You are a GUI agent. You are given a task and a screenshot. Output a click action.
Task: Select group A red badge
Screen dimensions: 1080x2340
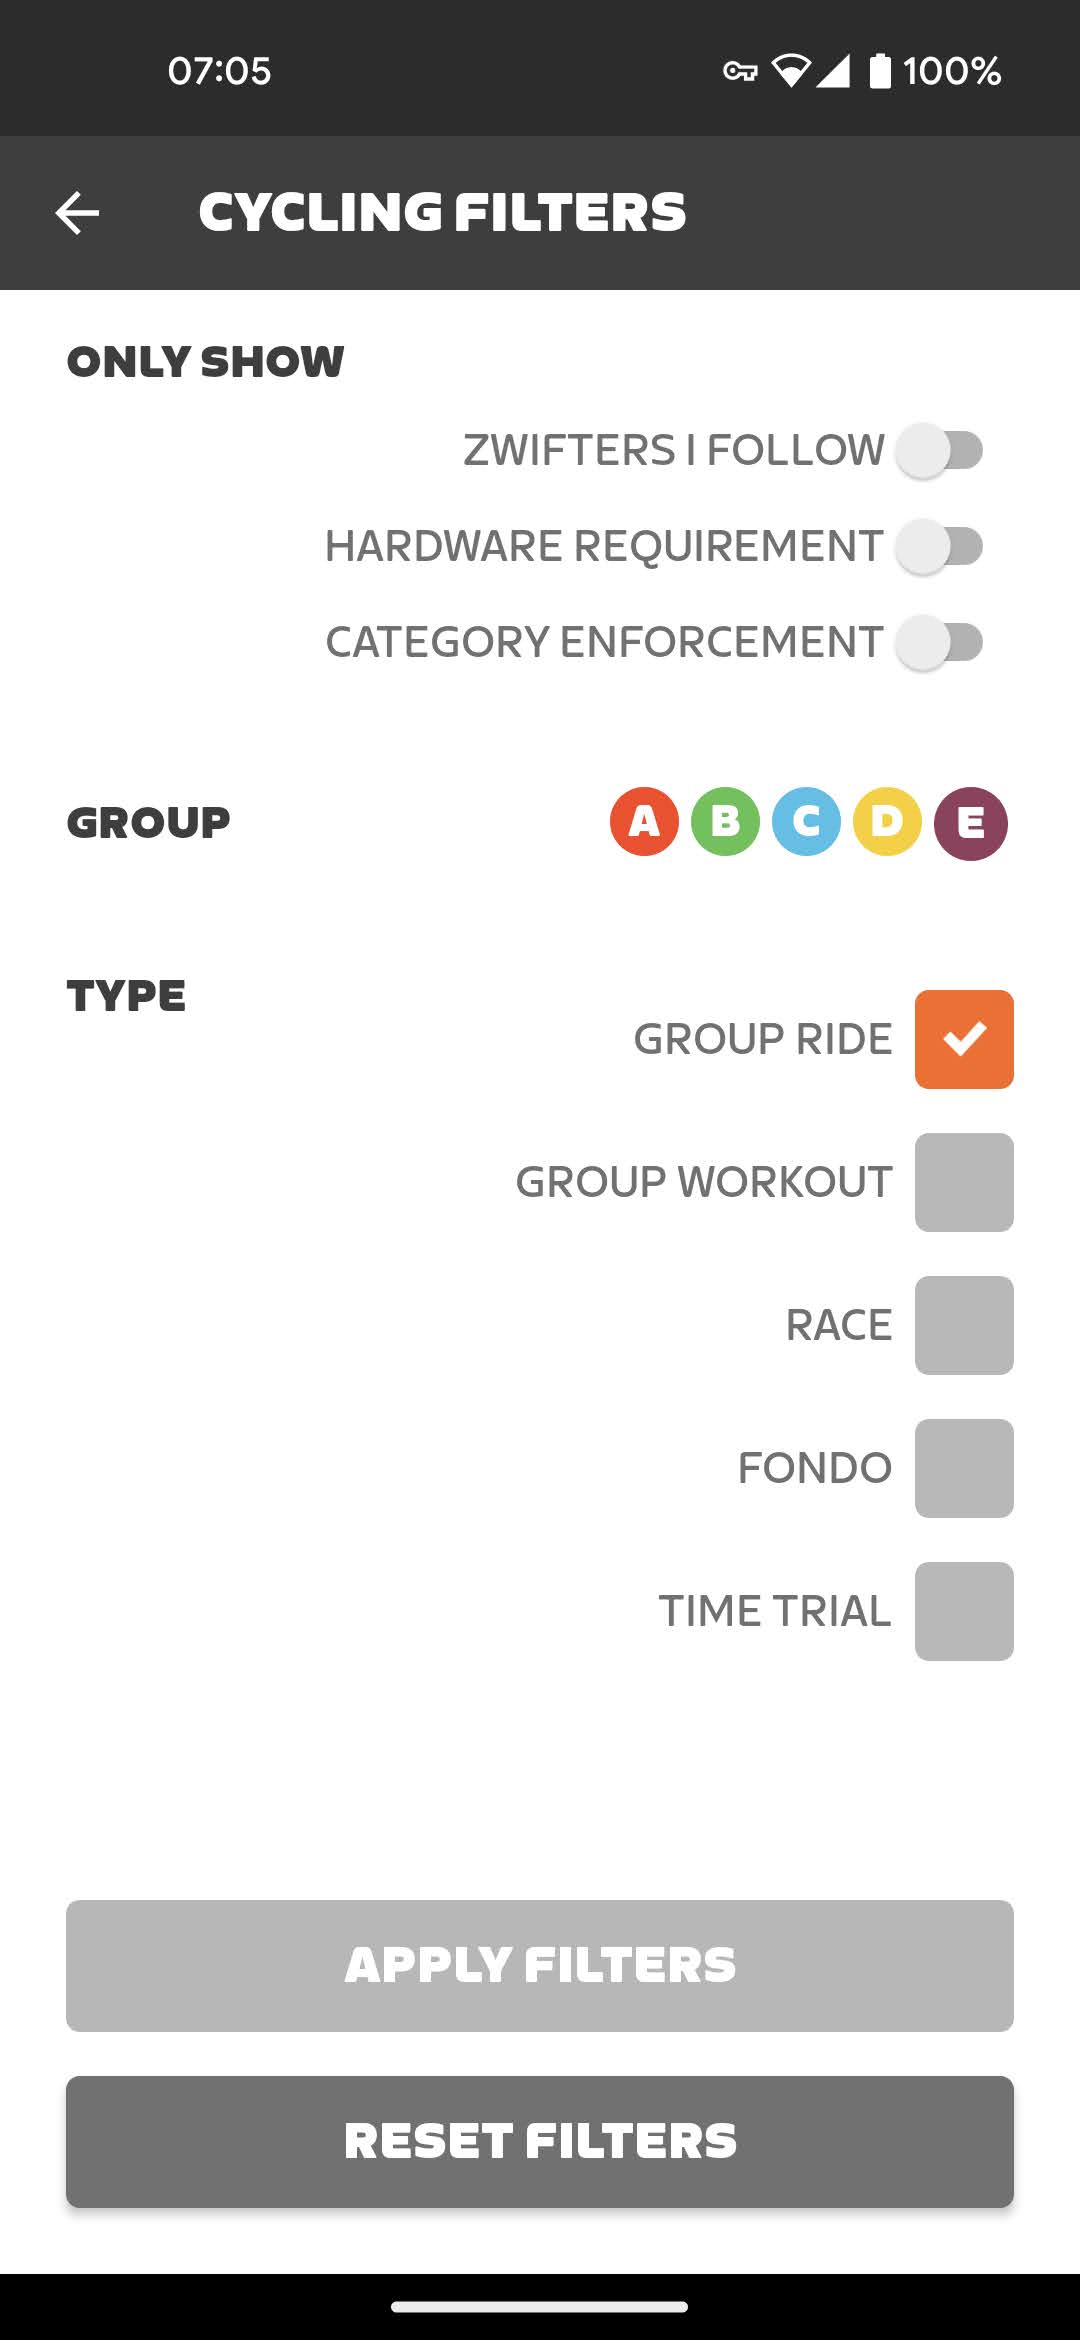click(644, 822)
